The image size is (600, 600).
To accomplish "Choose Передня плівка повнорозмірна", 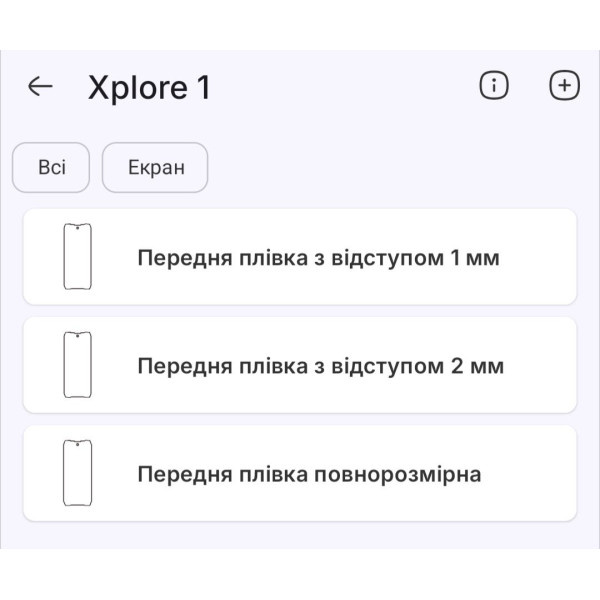I will (309, 474).
